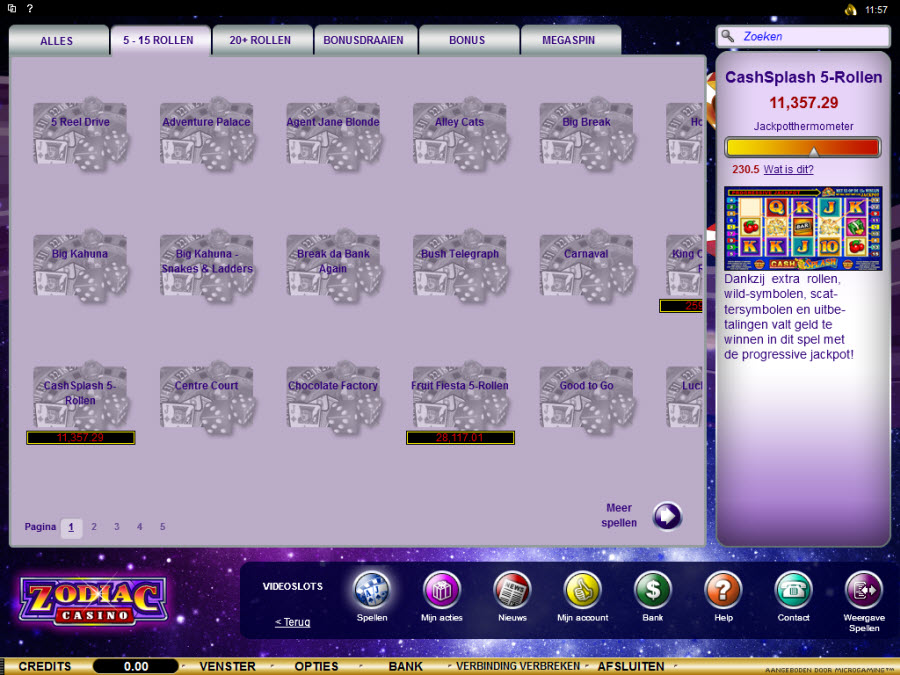Open the Big Kahuna game tile
900x675 pixels.
pyautogui.click(x=80, y=266)
